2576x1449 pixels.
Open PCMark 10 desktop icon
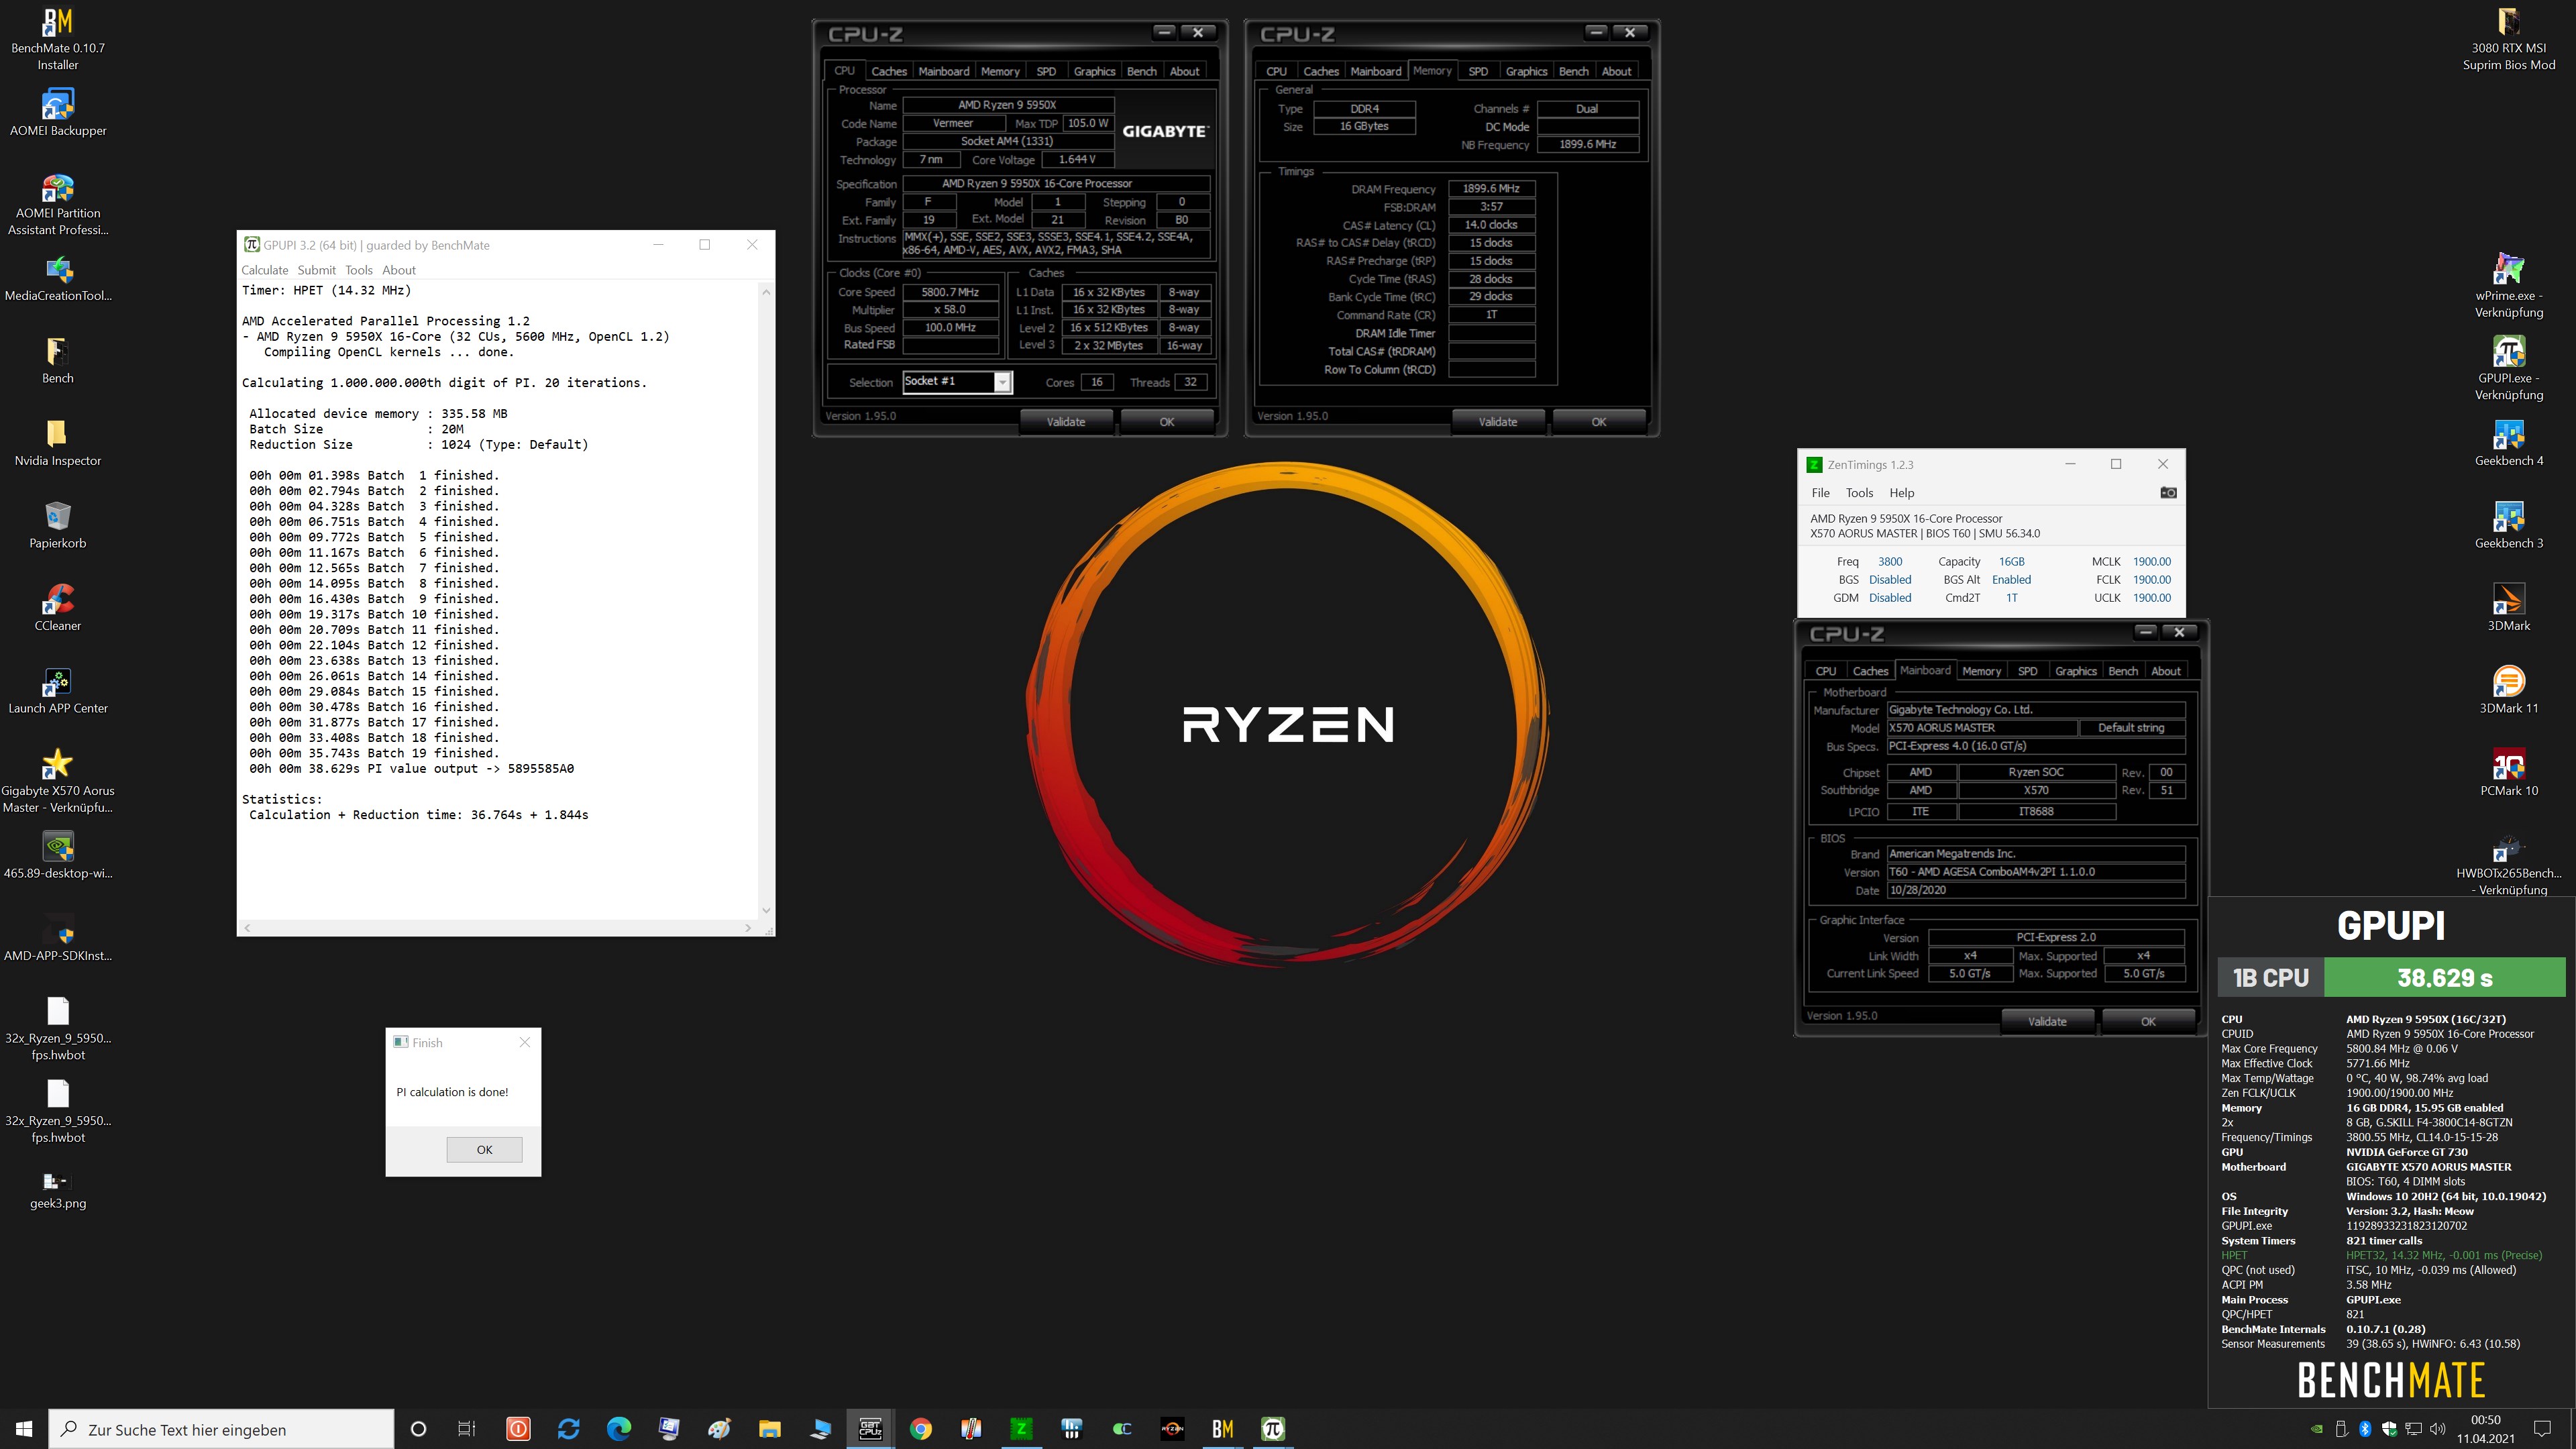(x=2508, y=773)
